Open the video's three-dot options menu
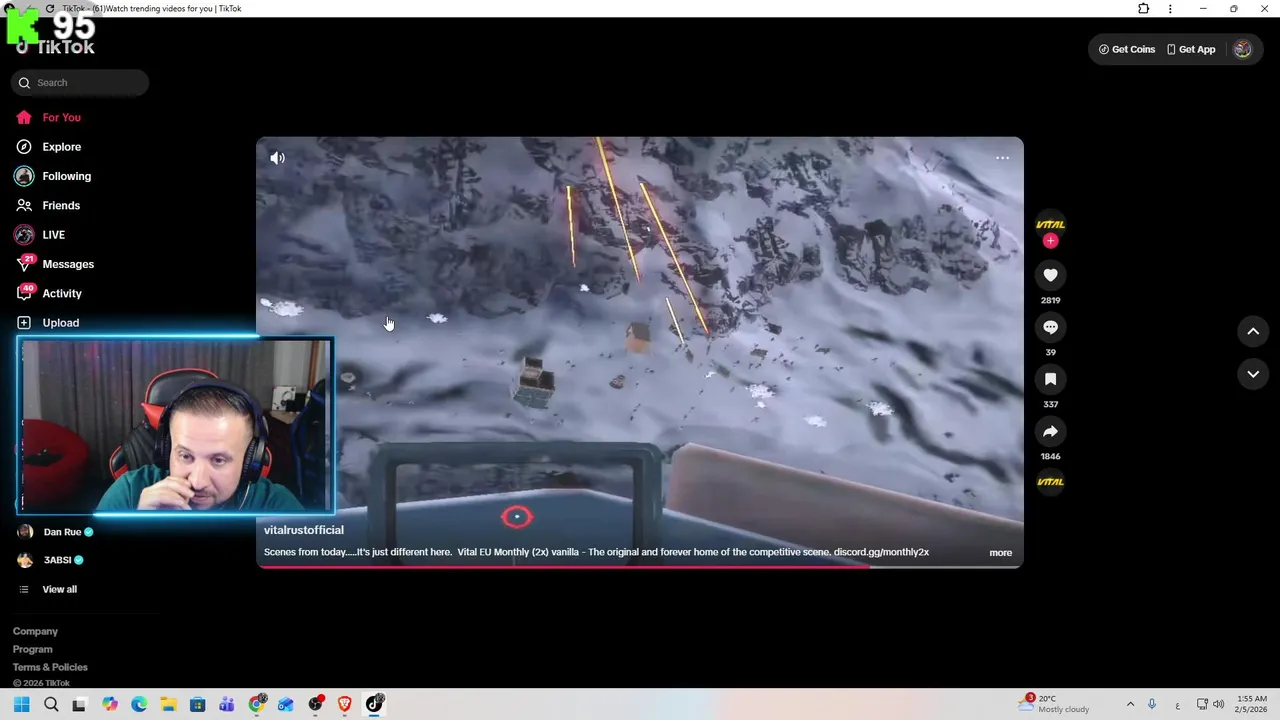 click(x=1002, y=158)
